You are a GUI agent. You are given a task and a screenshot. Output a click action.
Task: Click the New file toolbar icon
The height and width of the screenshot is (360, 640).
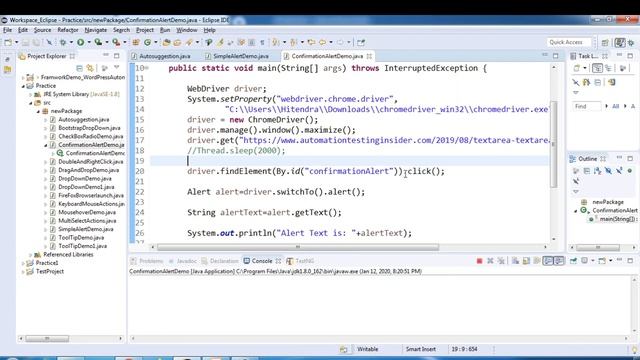click(8, 42)
